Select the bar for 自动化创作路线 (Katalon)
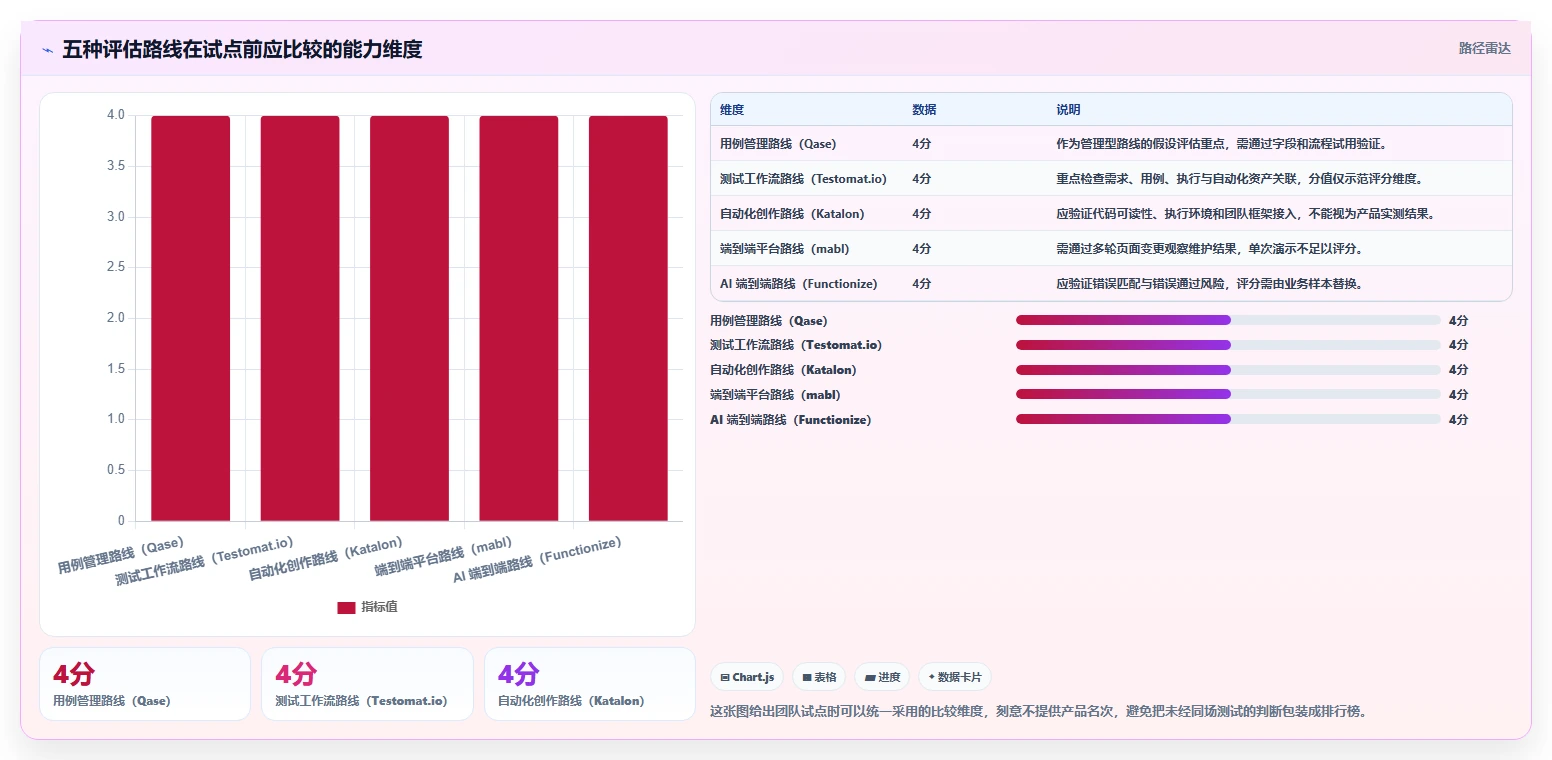 coord(409,318)
